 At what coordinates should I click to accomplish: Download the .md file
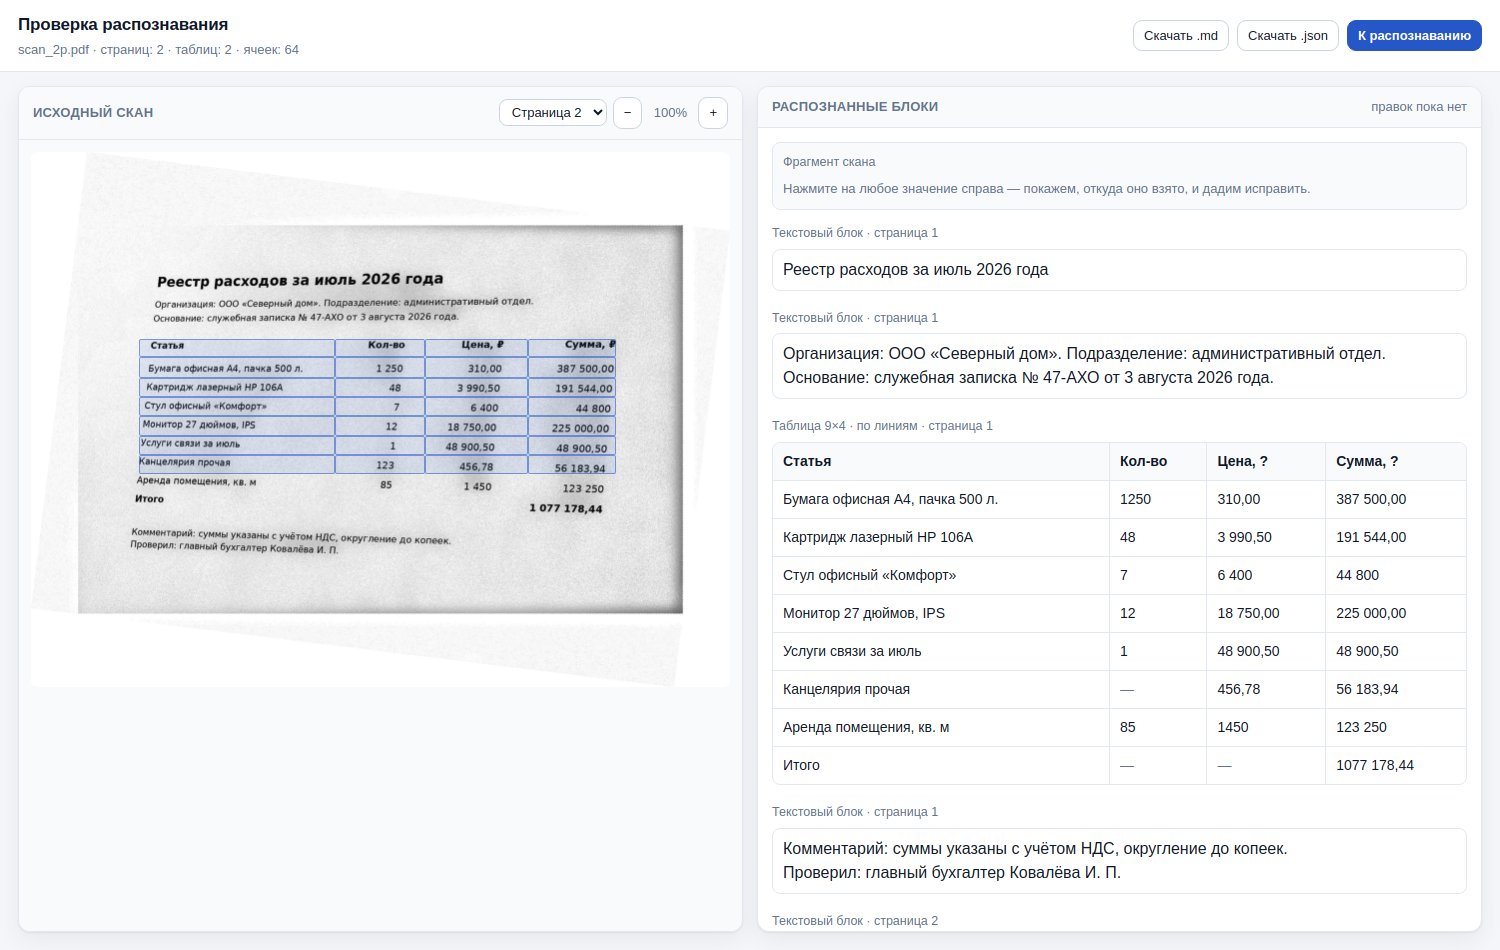pyautogui.click(x=1181, y=36)
